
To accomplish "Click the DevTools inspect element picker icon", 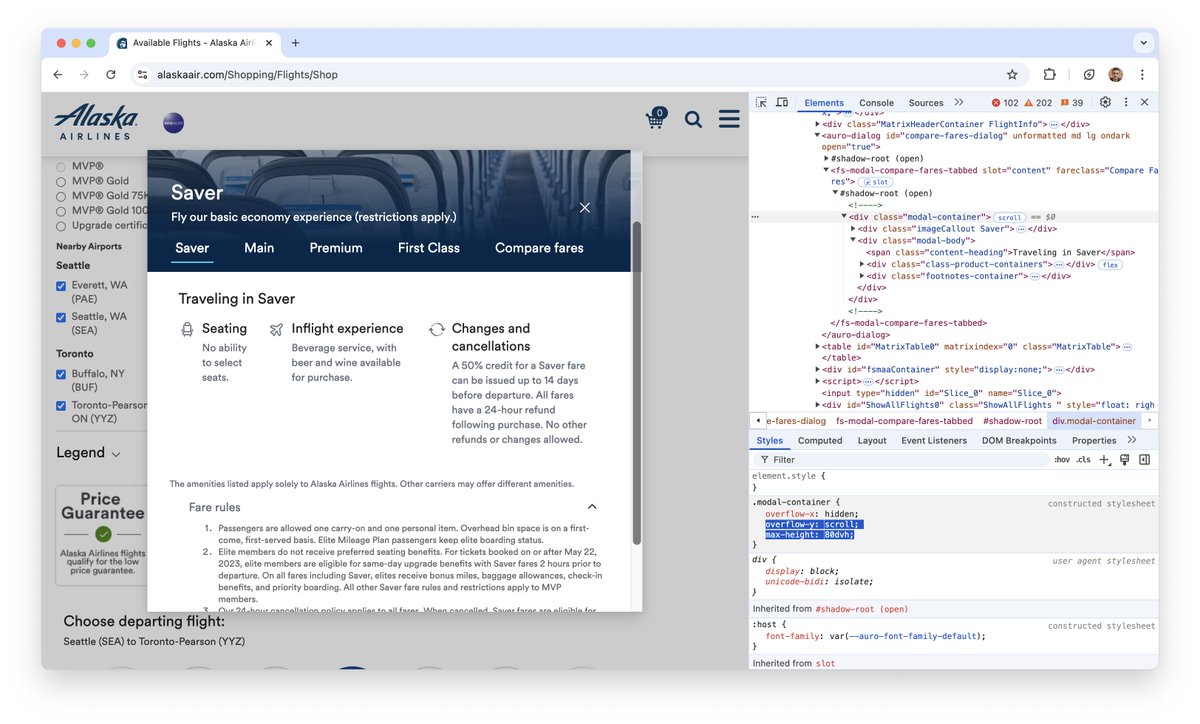I will 761,102.
